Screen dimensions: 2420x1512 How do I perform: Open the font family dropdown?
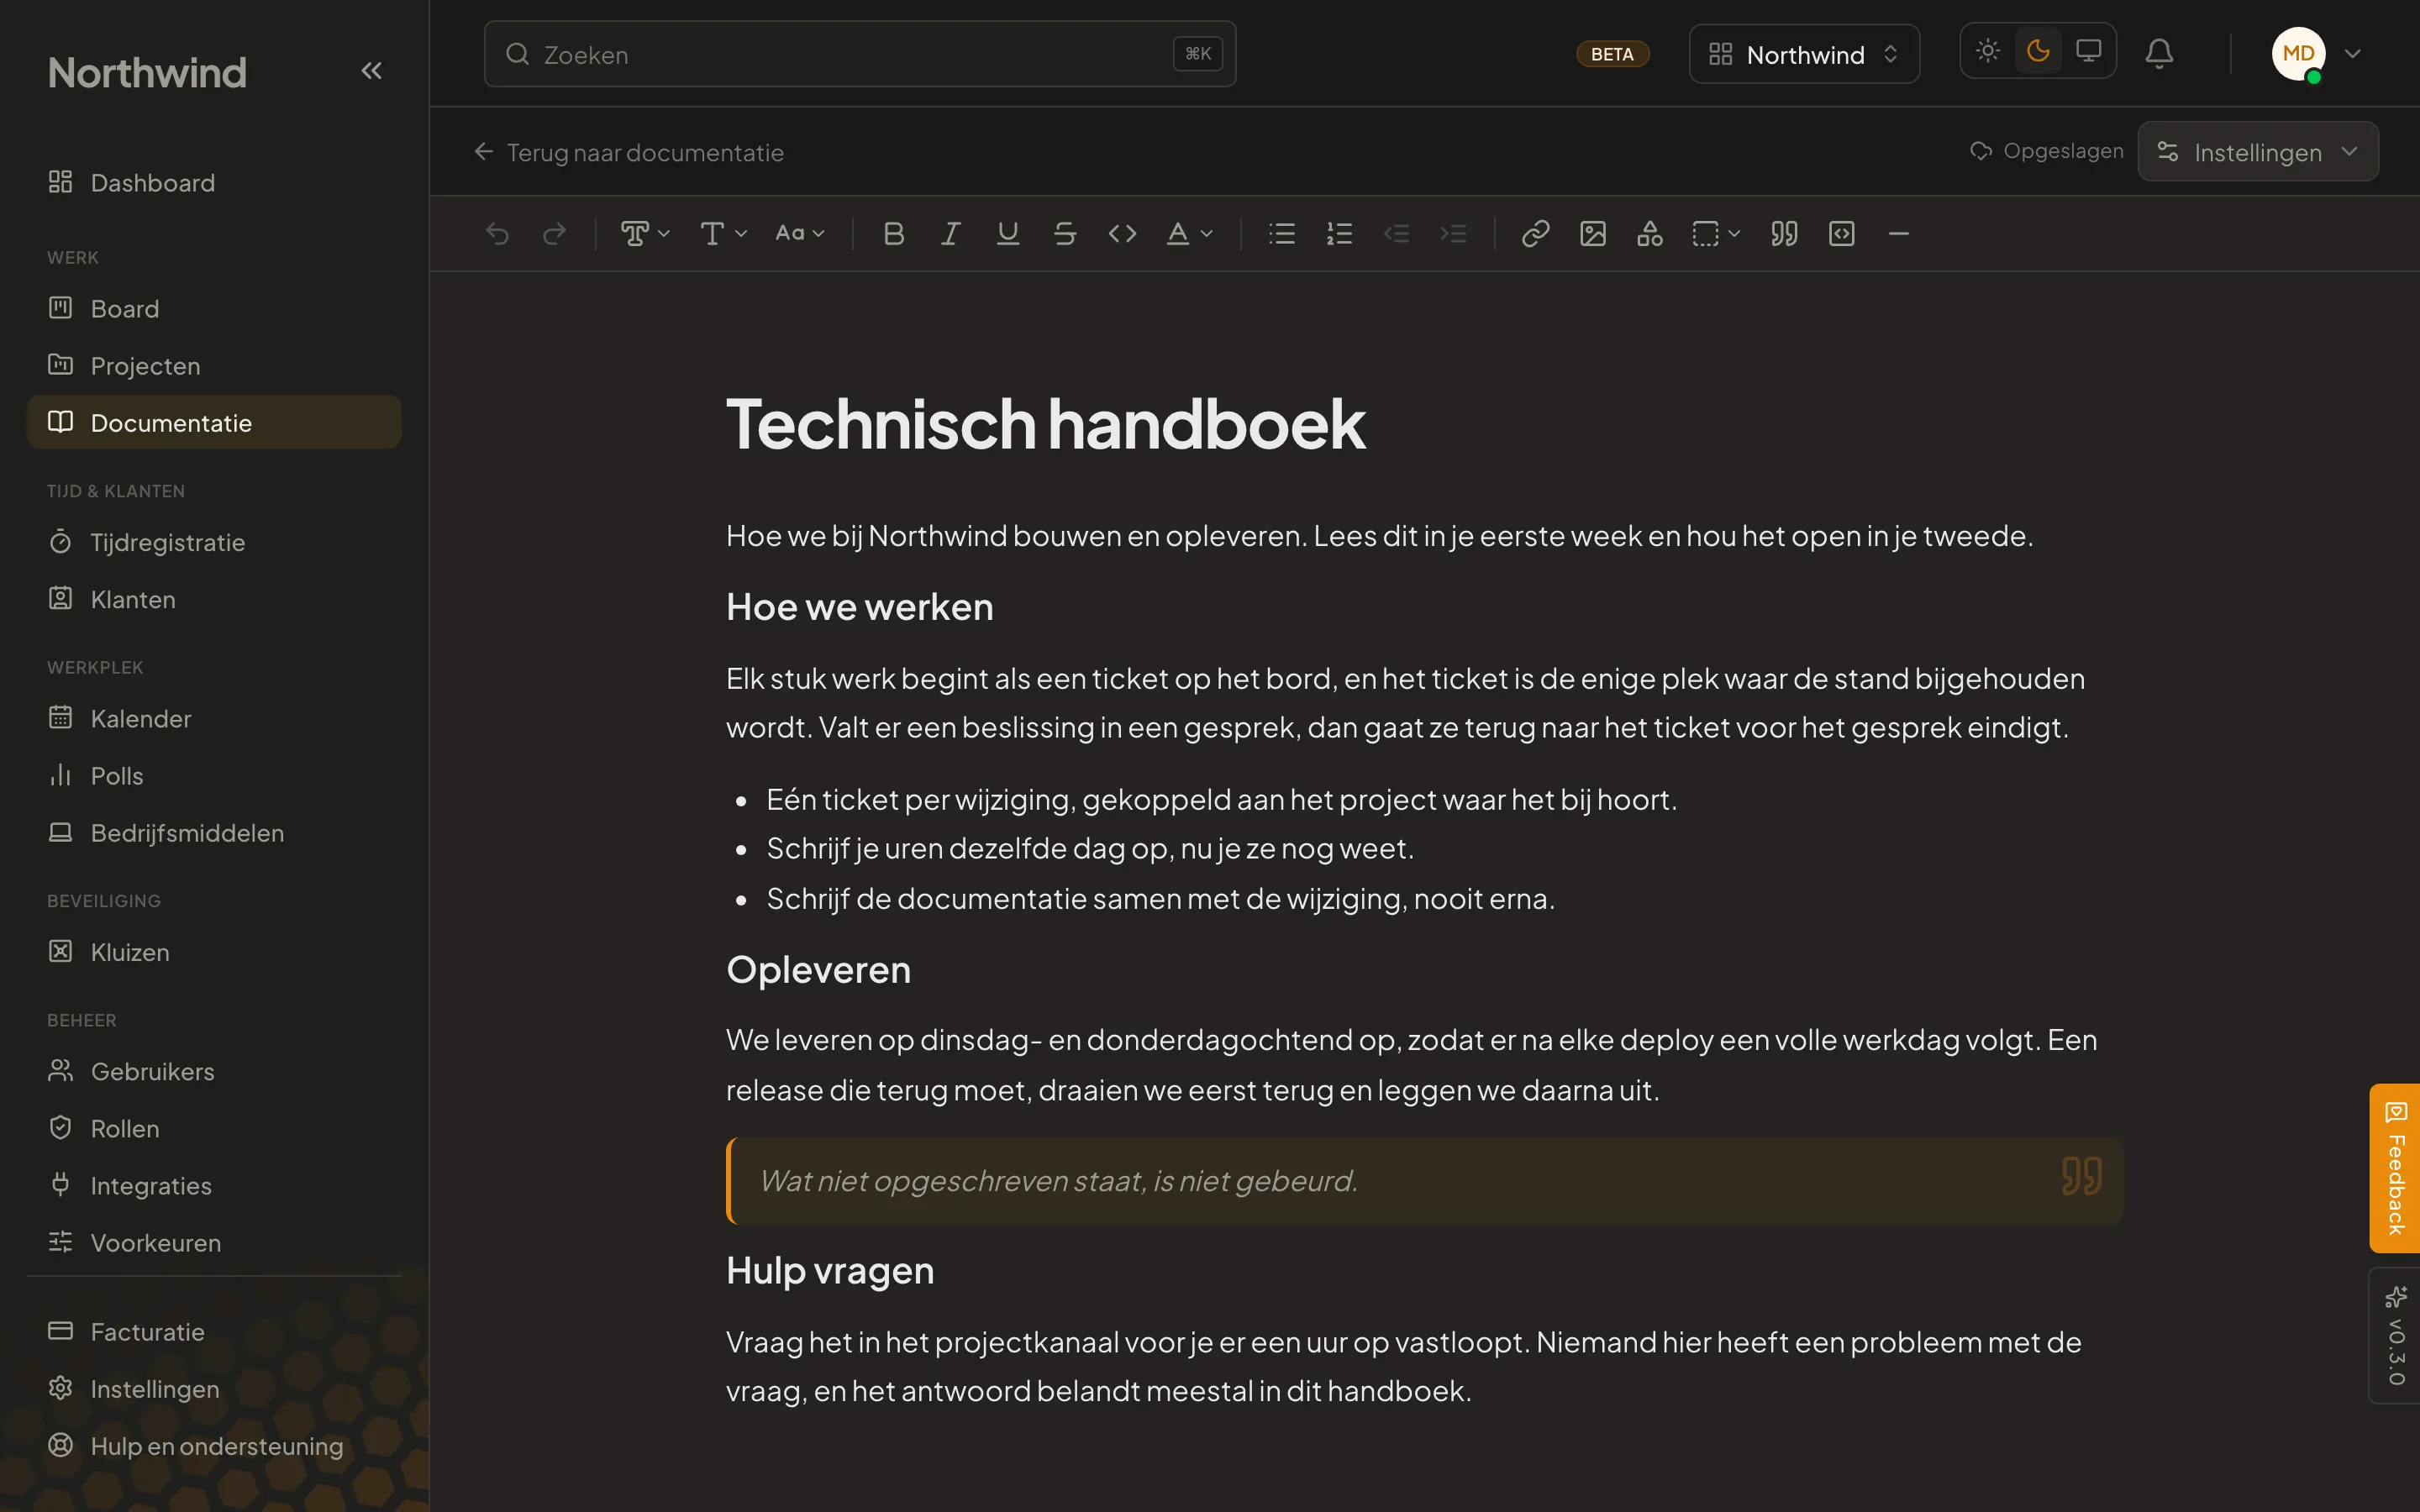[723, 234]
